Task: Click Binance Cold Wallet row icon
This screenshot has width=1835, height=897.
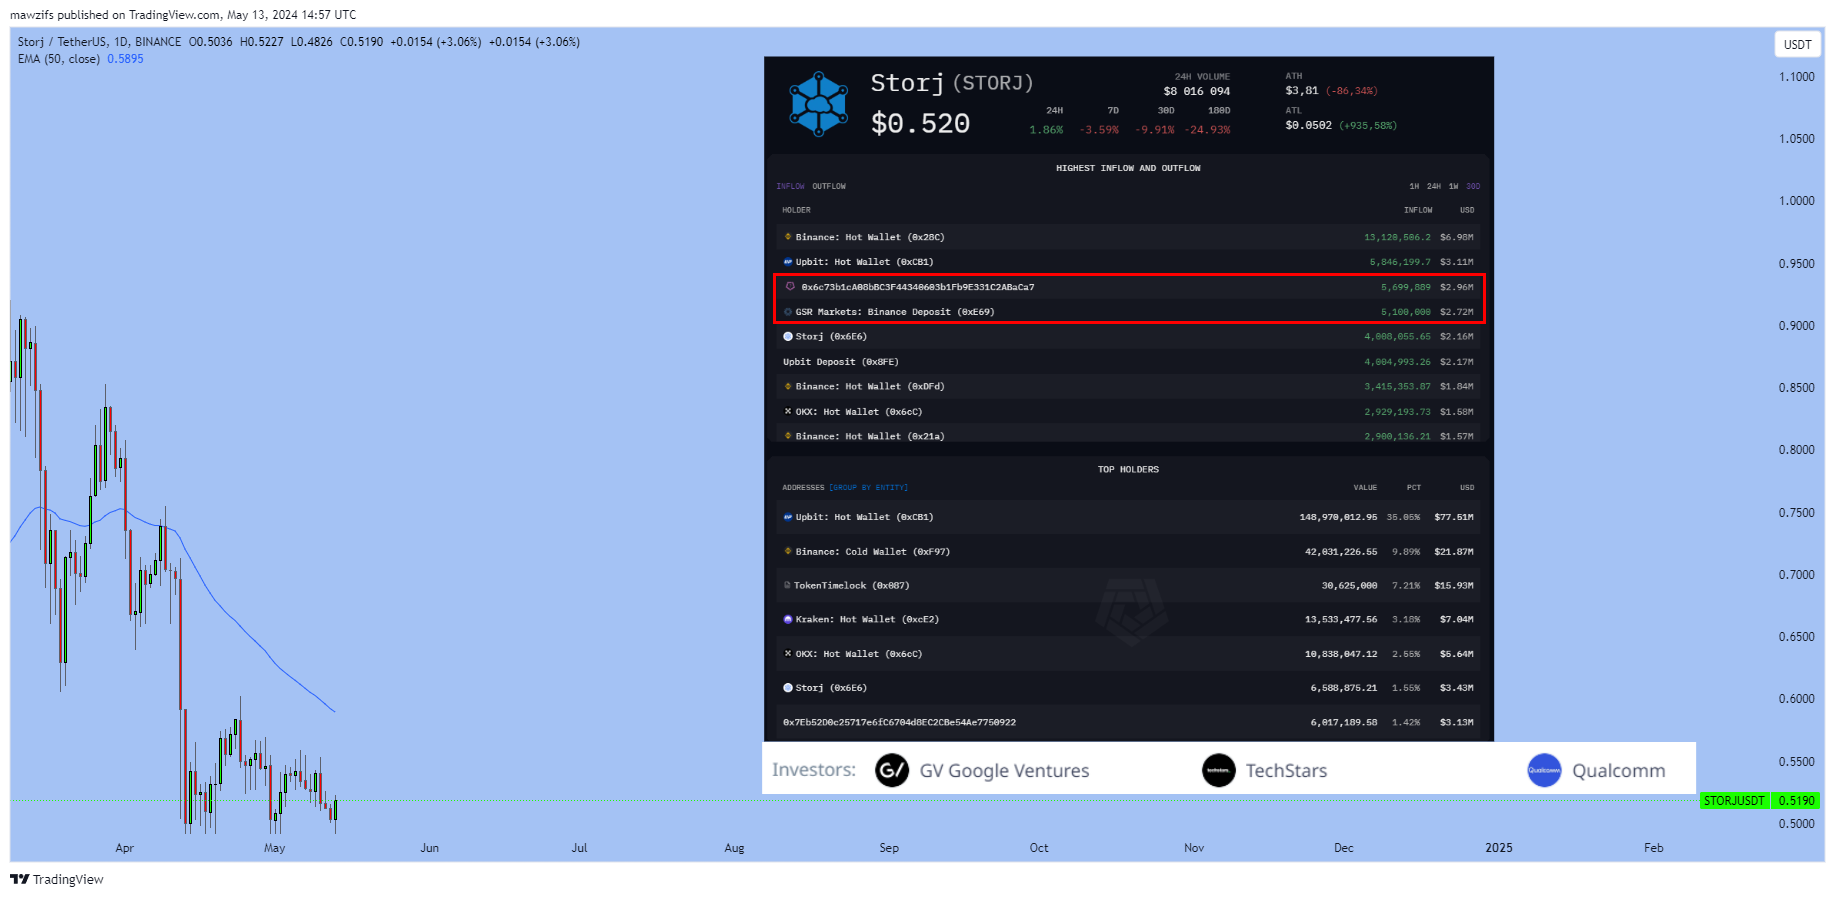Action: [788, 551]
